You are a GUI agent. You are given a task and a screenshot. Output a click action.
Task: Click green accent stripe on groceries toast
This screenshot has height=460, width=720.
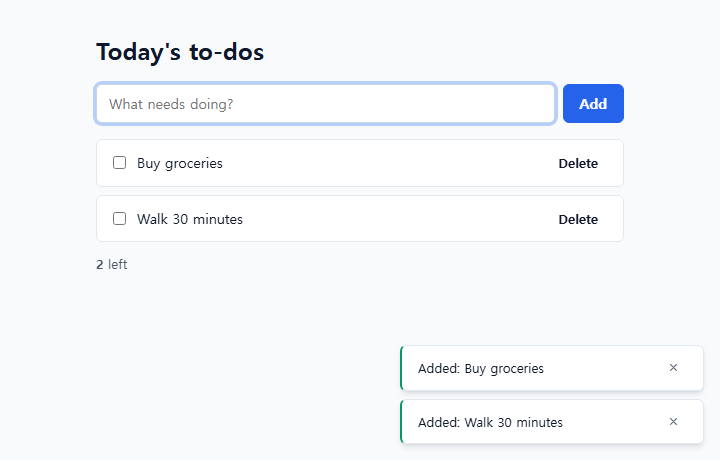coord(402,368)
